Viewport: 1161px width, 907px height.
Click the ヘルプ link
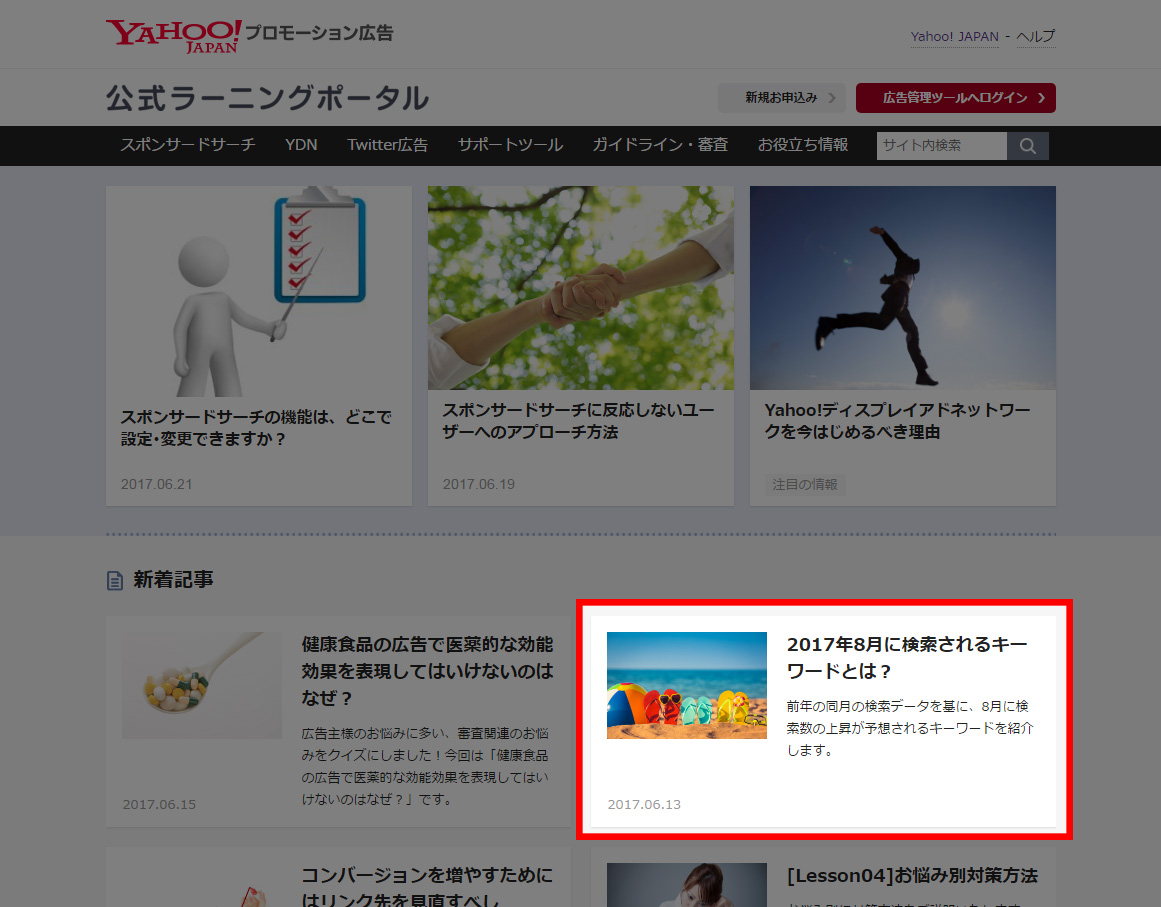(1036, 36)
